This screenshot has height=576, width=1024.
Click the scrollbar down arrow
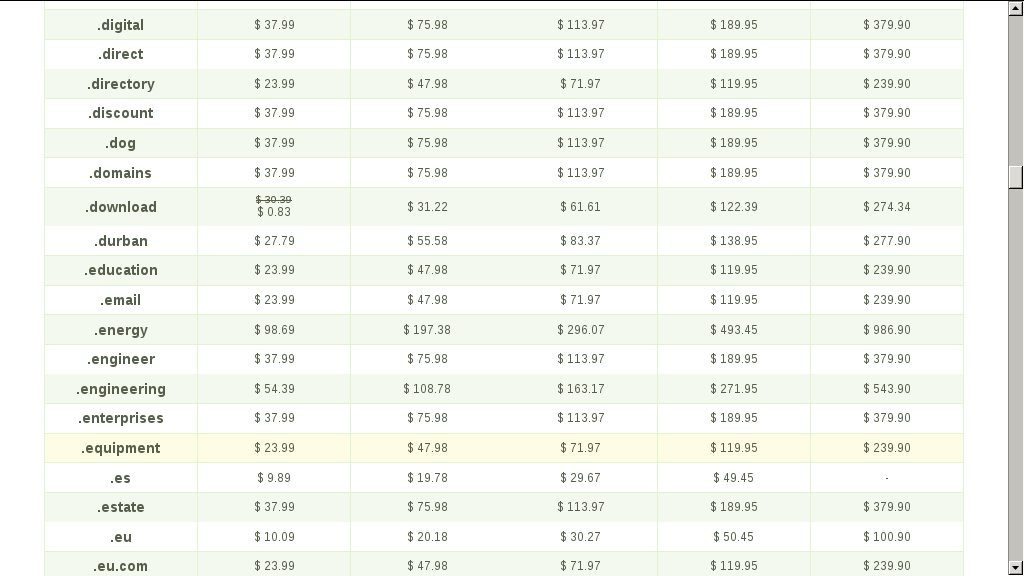tap(1016, 568)
